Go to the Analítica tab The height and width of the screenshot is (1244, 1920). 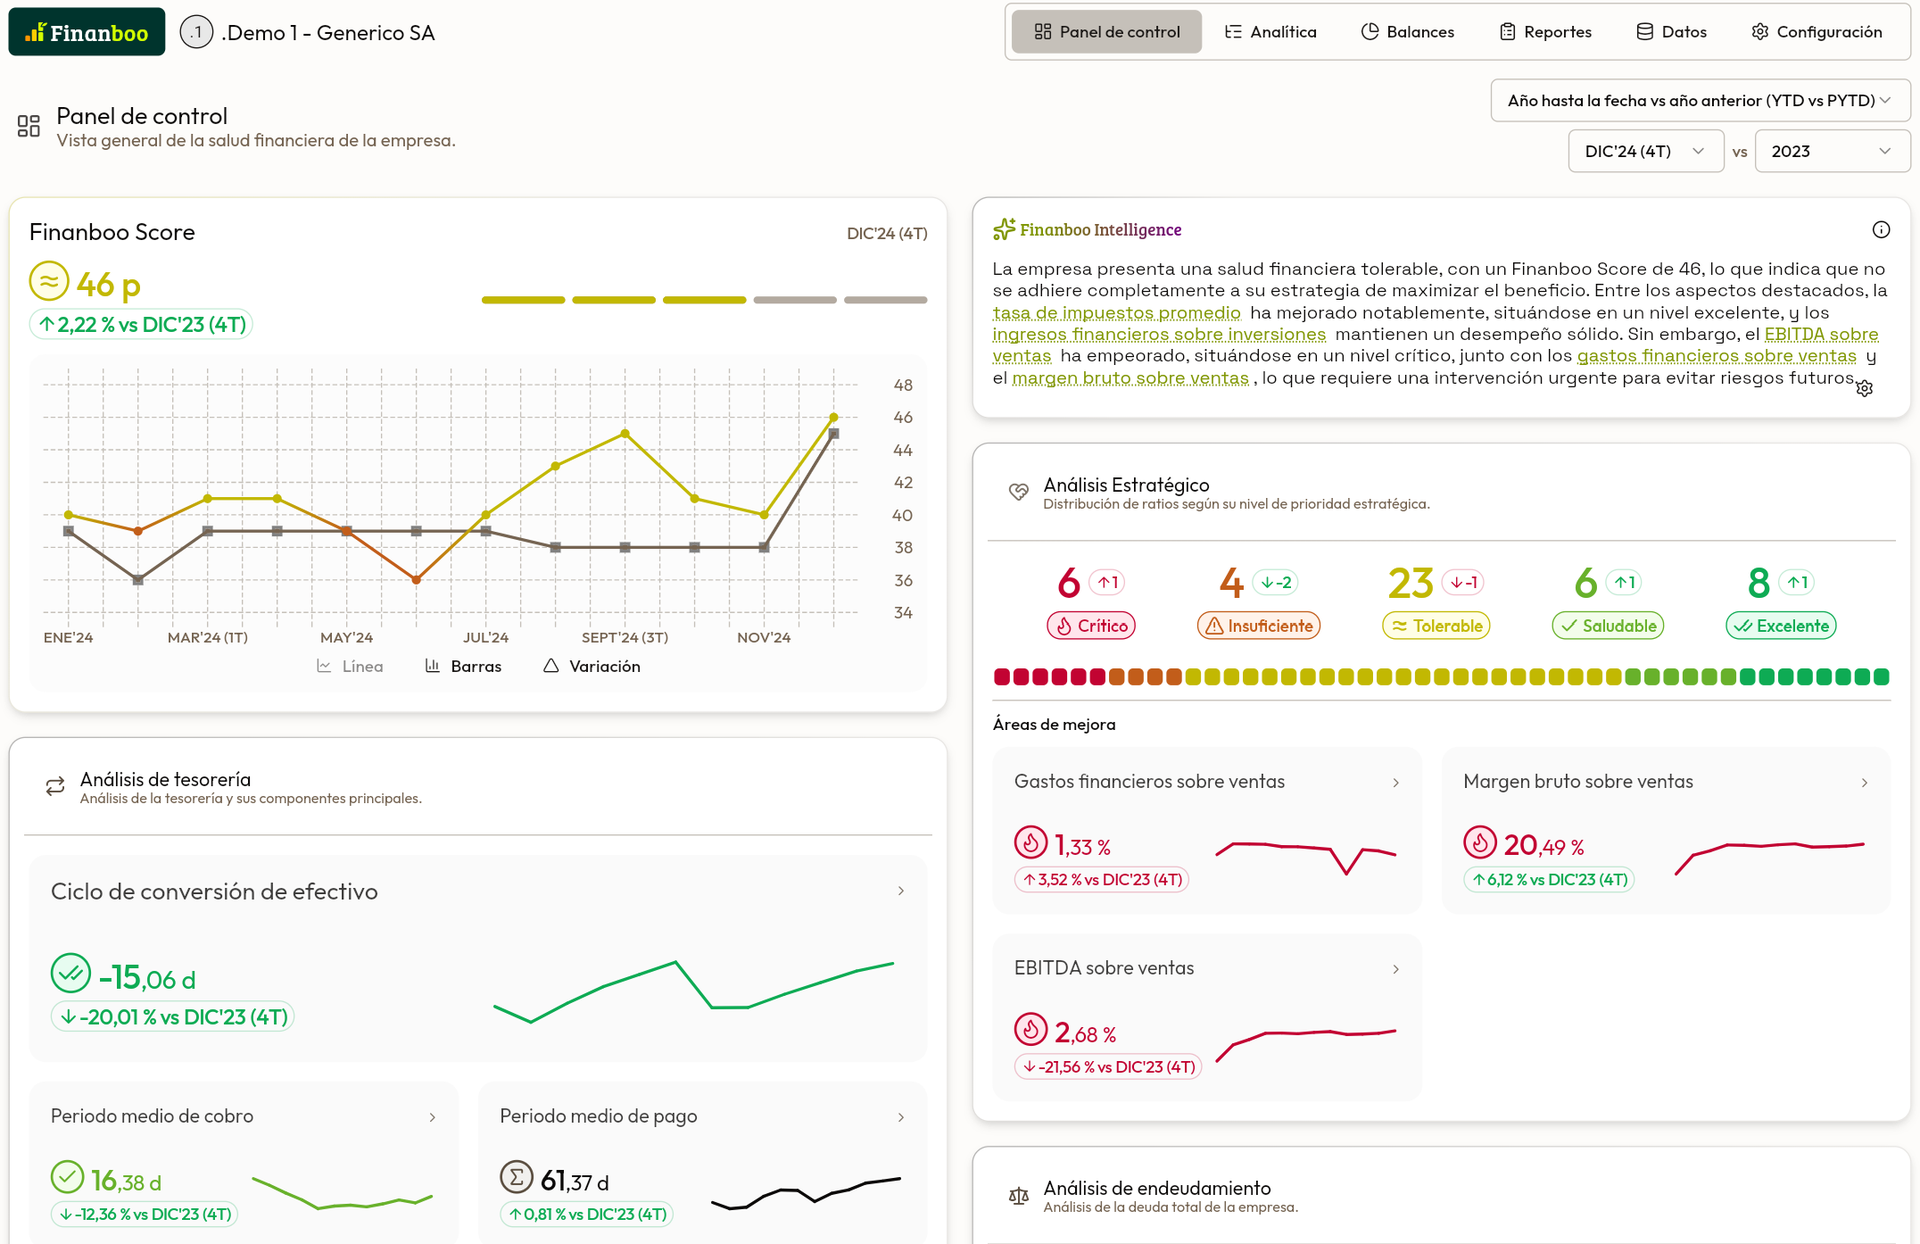click(x=1270, y=32)
